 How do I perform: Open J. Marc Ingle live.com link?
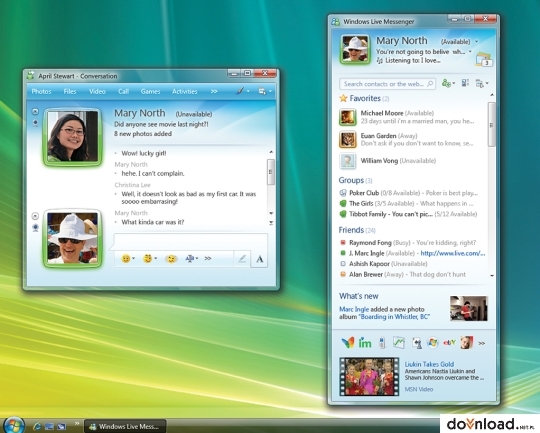(453, 254)
